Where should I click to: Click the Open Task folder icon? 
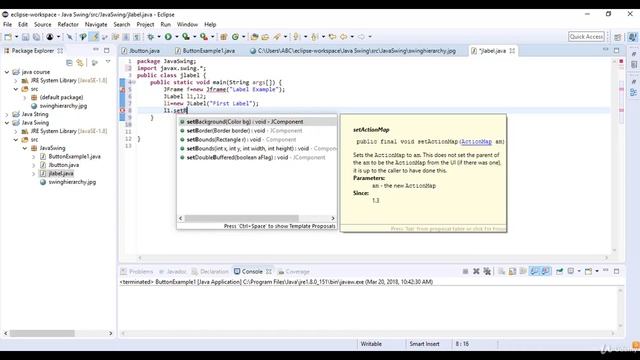(x=265, y=37)
